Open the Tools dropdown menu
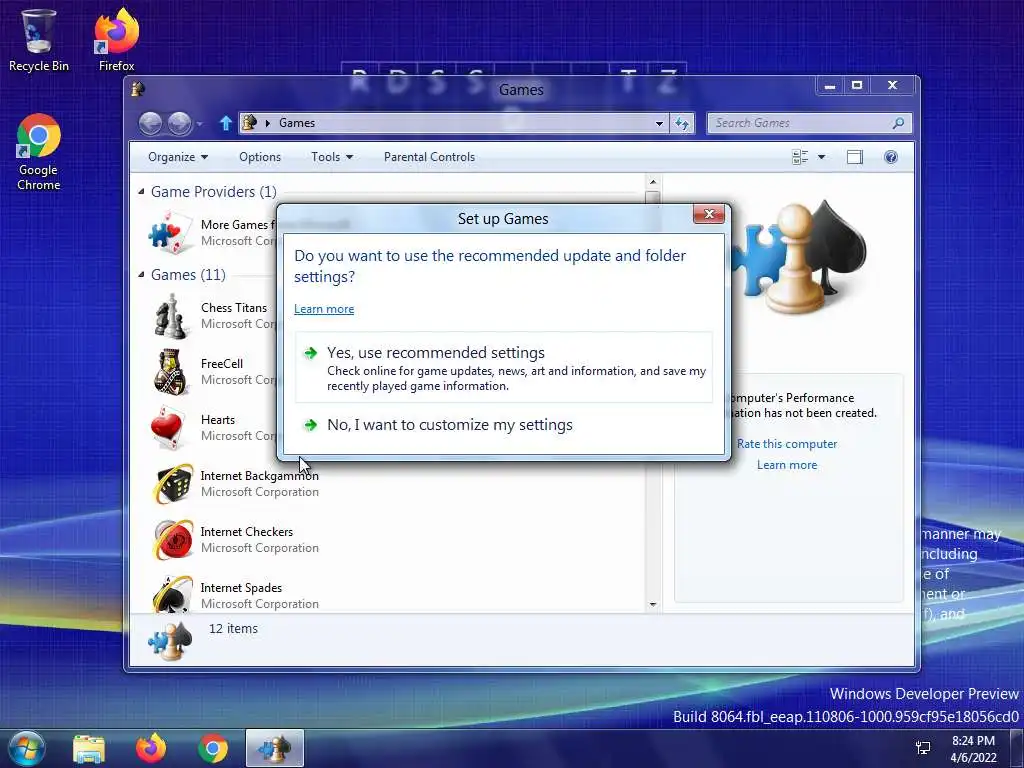Screen dimensions: 1024x768 pos(332,157)
